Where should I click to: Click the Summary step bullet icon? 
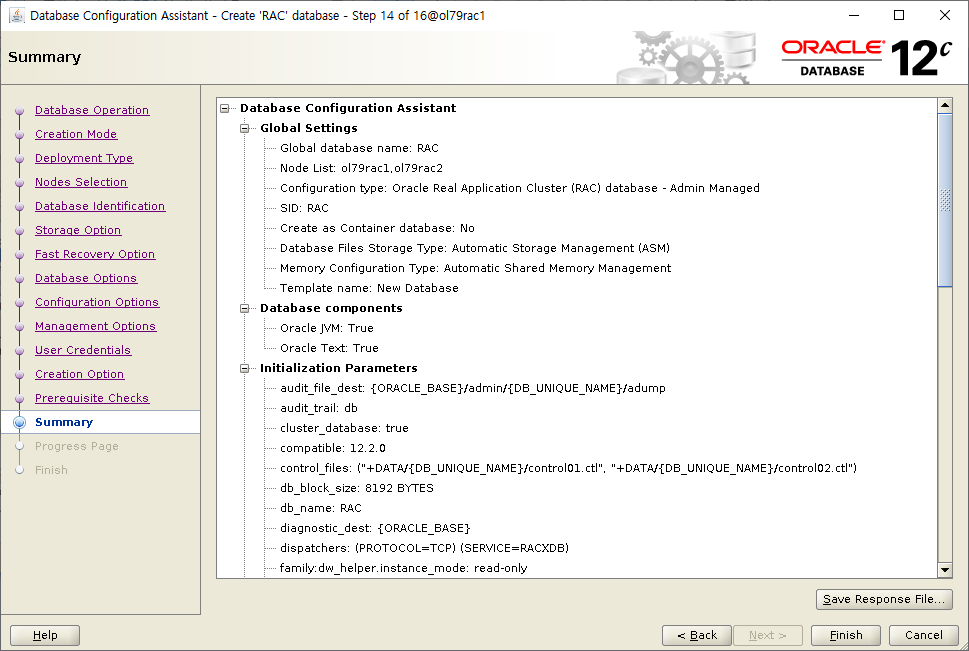[x=20, y=422]
